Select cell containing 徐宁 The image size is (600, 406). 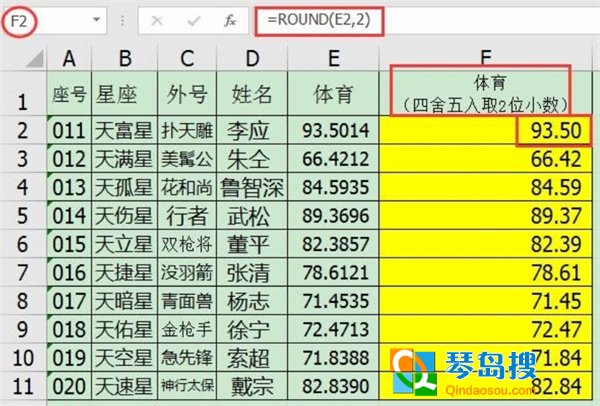[252, 329]
